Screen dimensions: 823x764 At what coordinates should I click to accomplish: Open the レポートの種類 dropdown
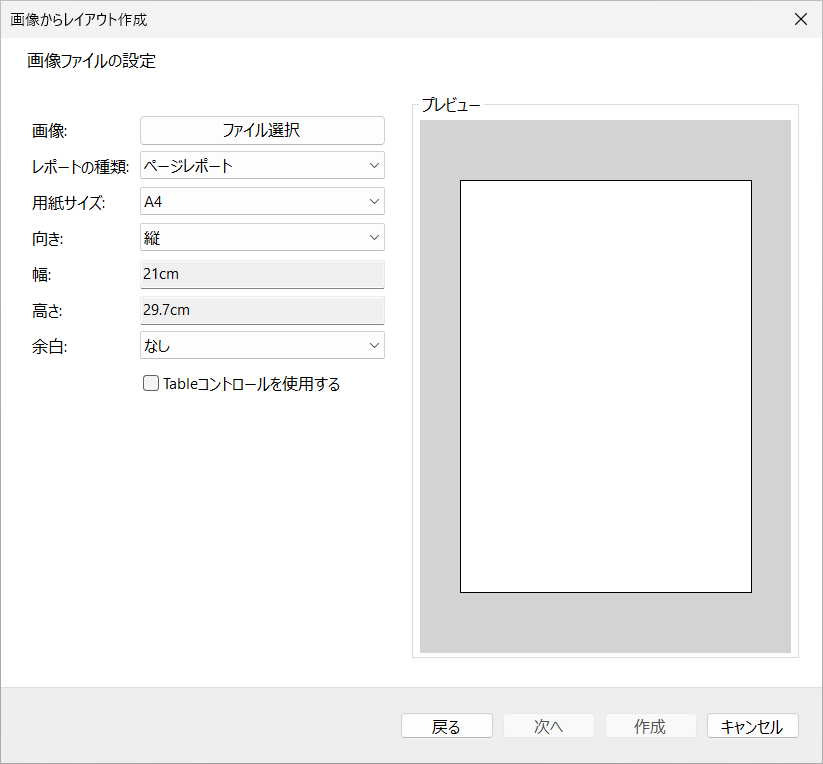click(262, 165)
